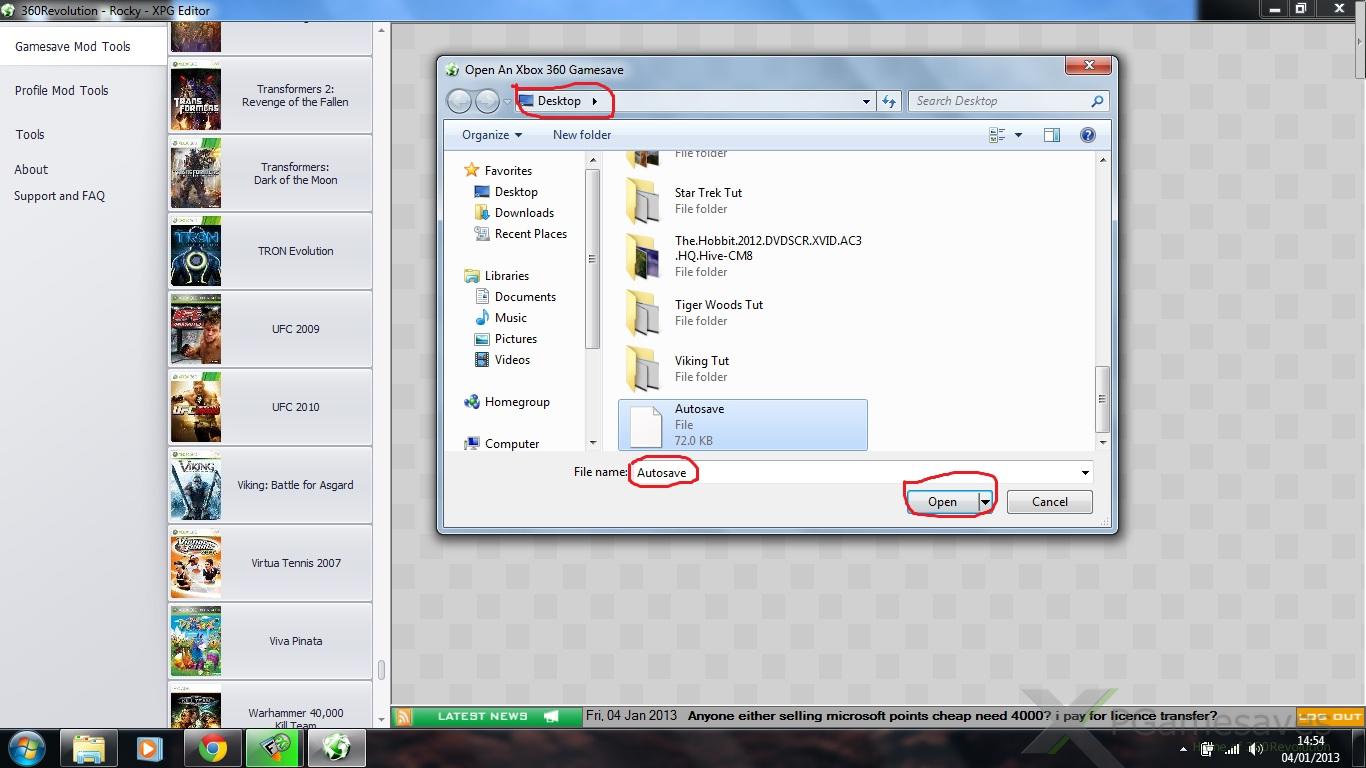1366x768 pixels.
Task: Expand the Organize dropdown menu
Action: click(x=491, y=135)
